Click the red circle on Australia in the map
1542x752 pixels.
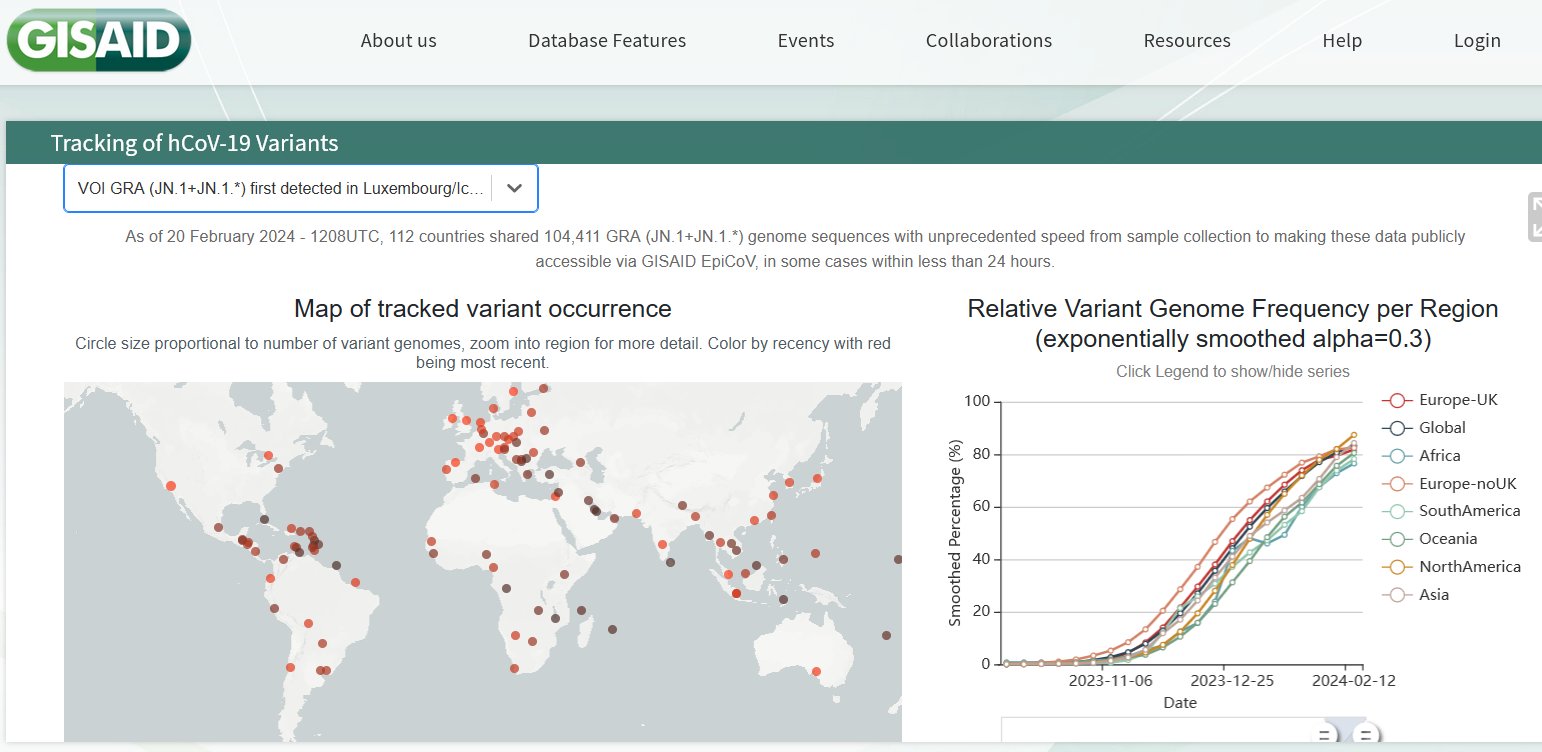click(x=817, y=671)
